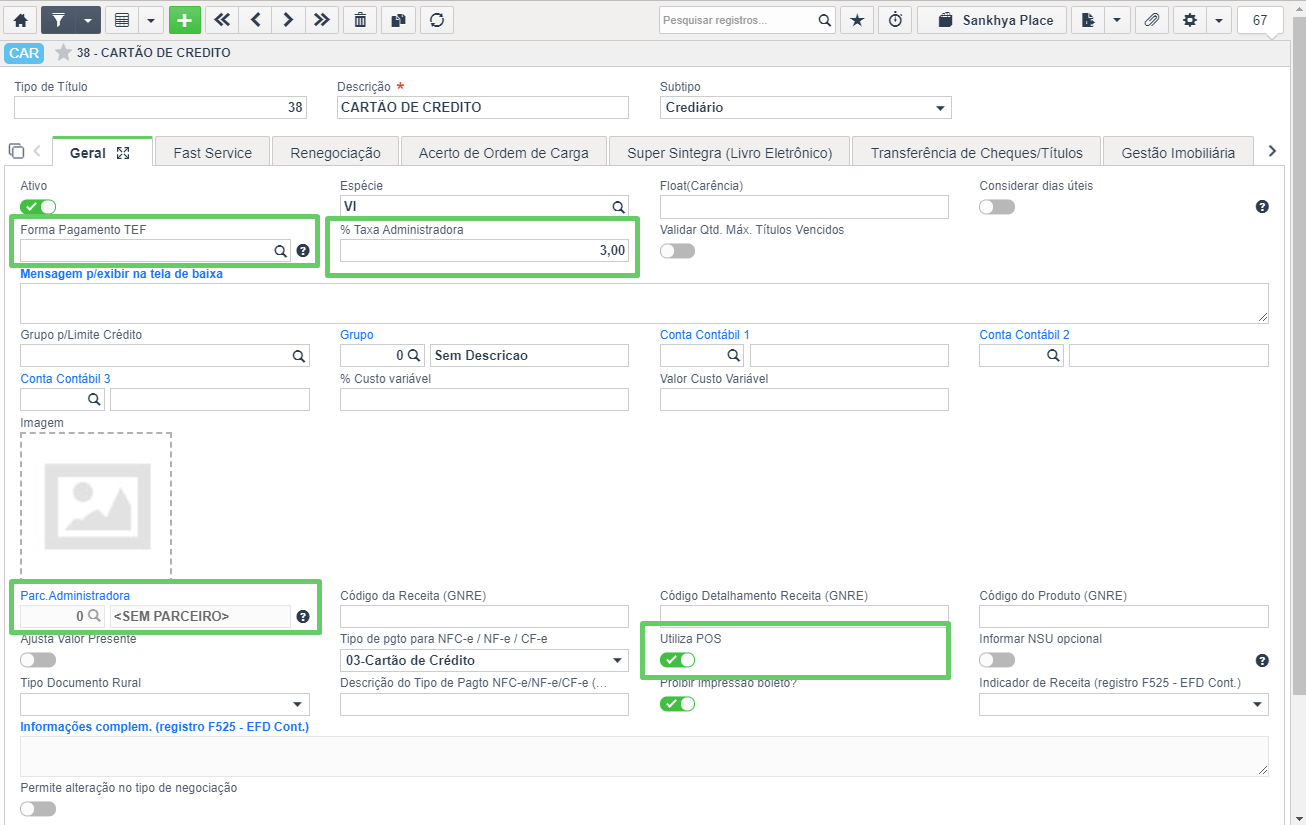Go to the home screen icon
Viewport: 1306px width, 825px height.
(20, 20)
